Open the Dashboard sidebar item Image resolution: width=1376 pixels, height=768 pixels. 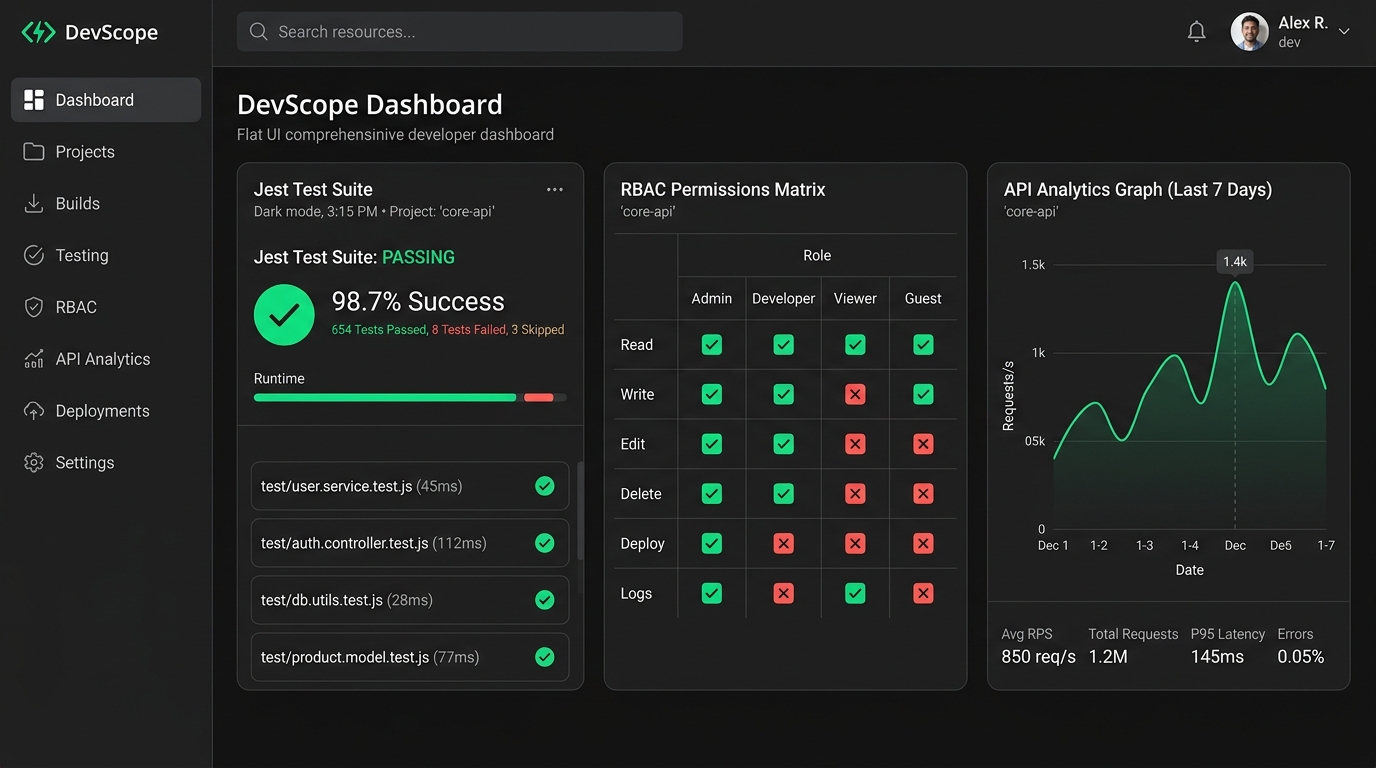click(x=106, y=100)
